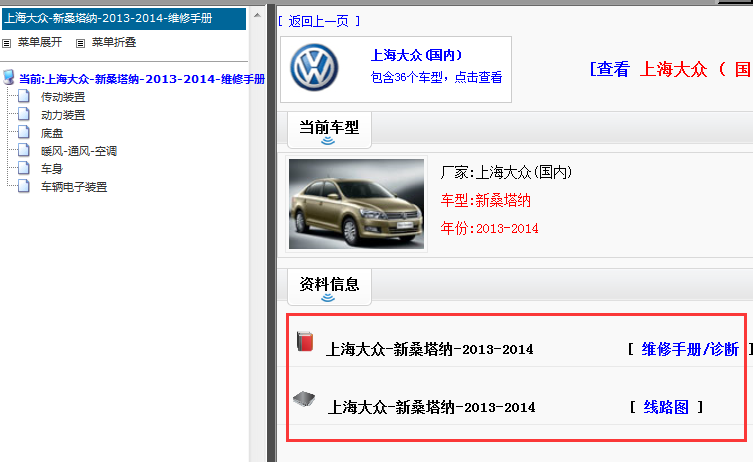Click the page icon next to 暖风-通风-空调

point(24,150)
